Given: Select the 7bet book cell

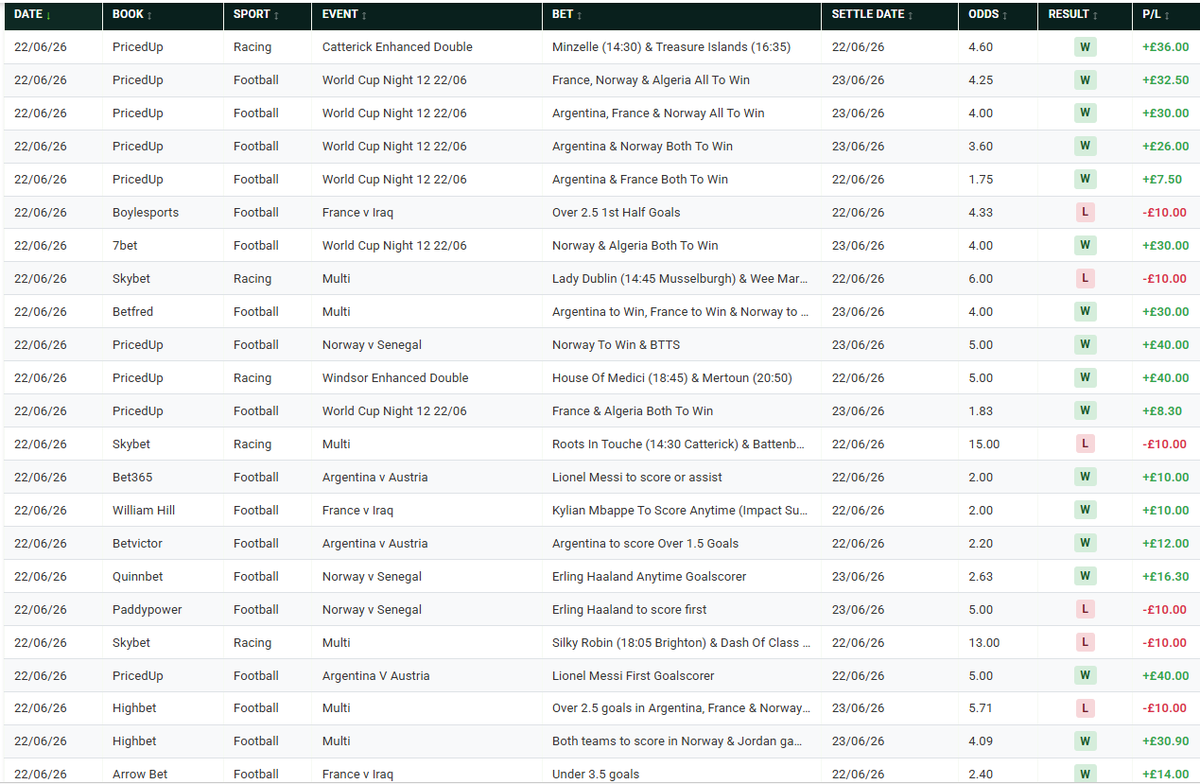Looking at the screenshot, I should 126,245.
